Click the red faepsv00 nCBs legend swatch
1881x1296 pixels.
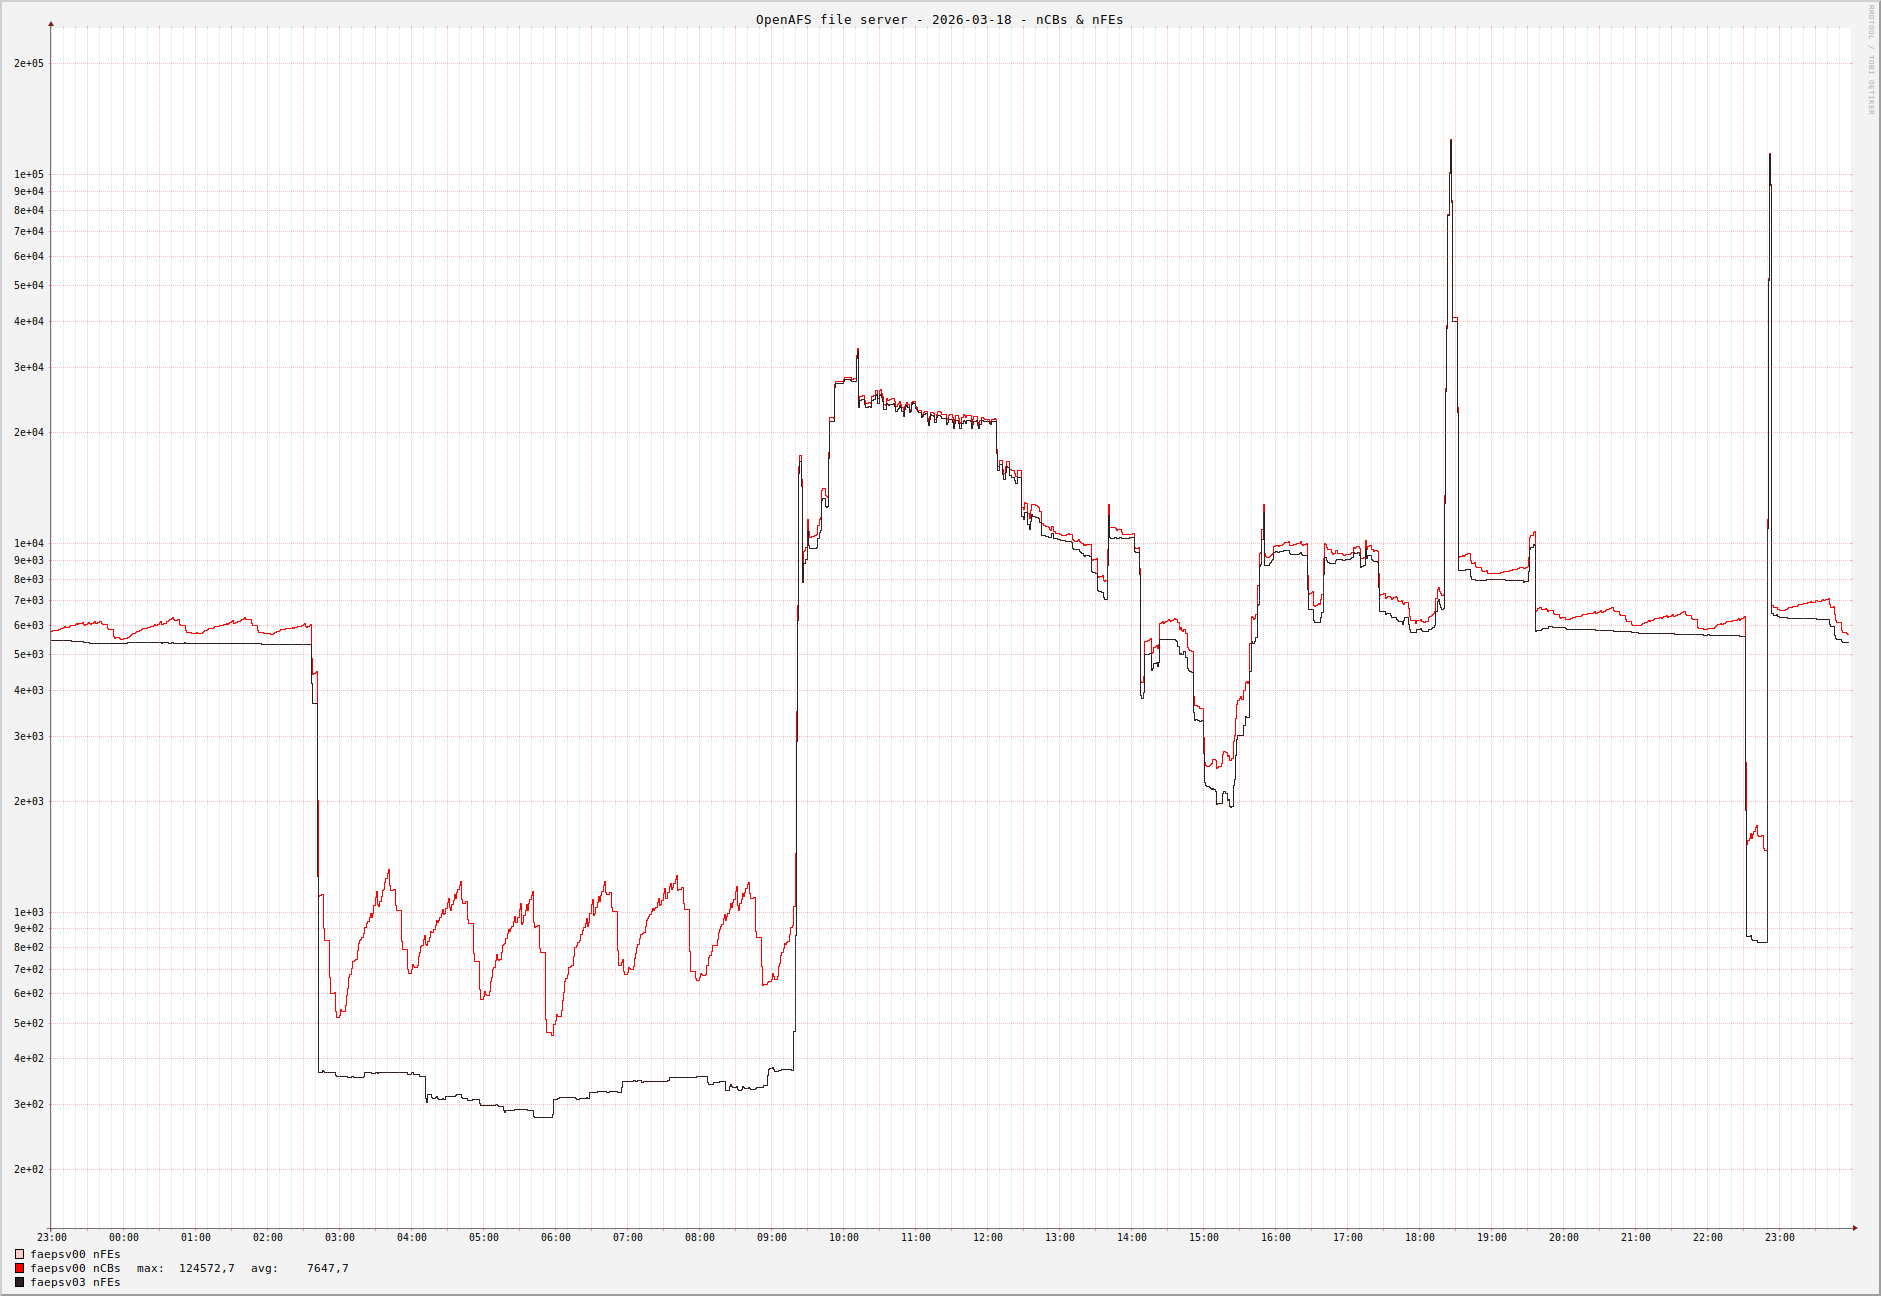(19, 1268)
